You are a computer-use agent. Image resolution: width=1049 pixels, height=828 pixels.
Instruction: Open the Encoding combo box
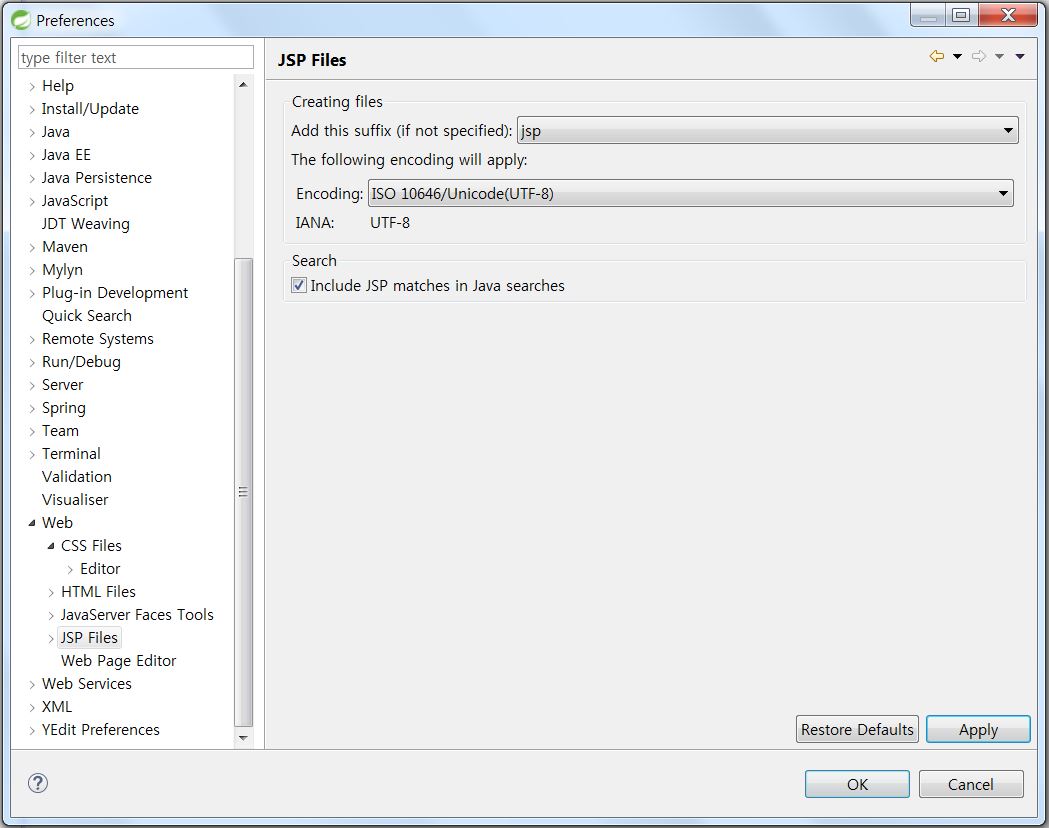point(690,193)
